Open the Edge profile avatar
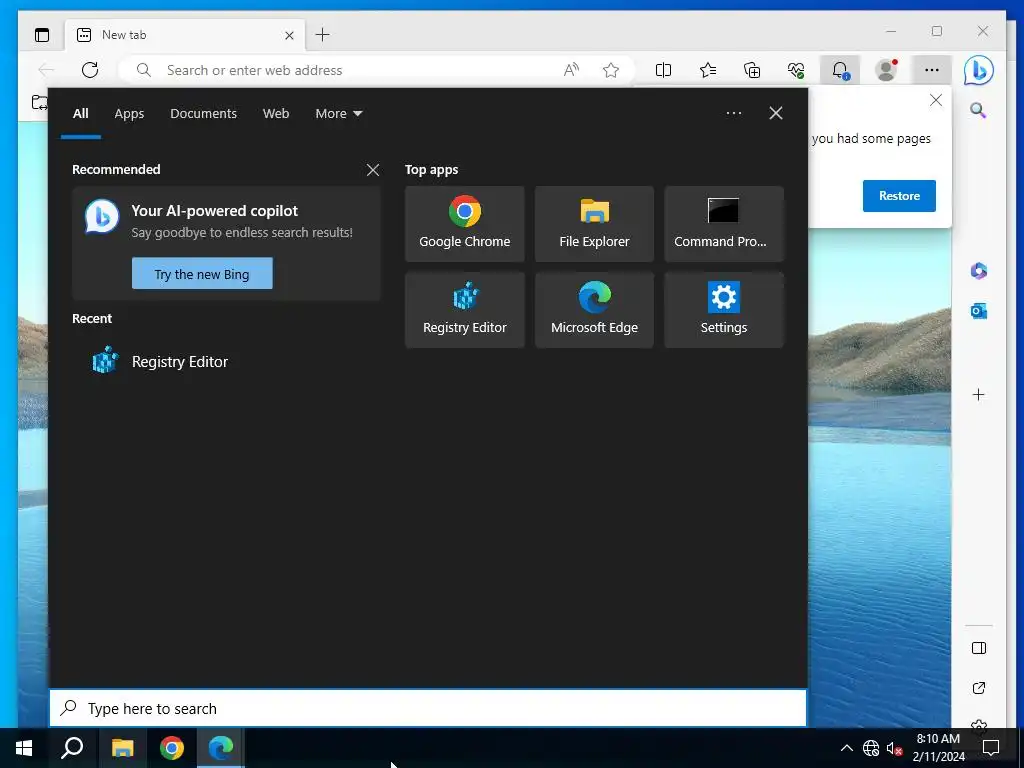Image resolution: width=1024 pixels, height=768 pixels. (x=886, y=70)
